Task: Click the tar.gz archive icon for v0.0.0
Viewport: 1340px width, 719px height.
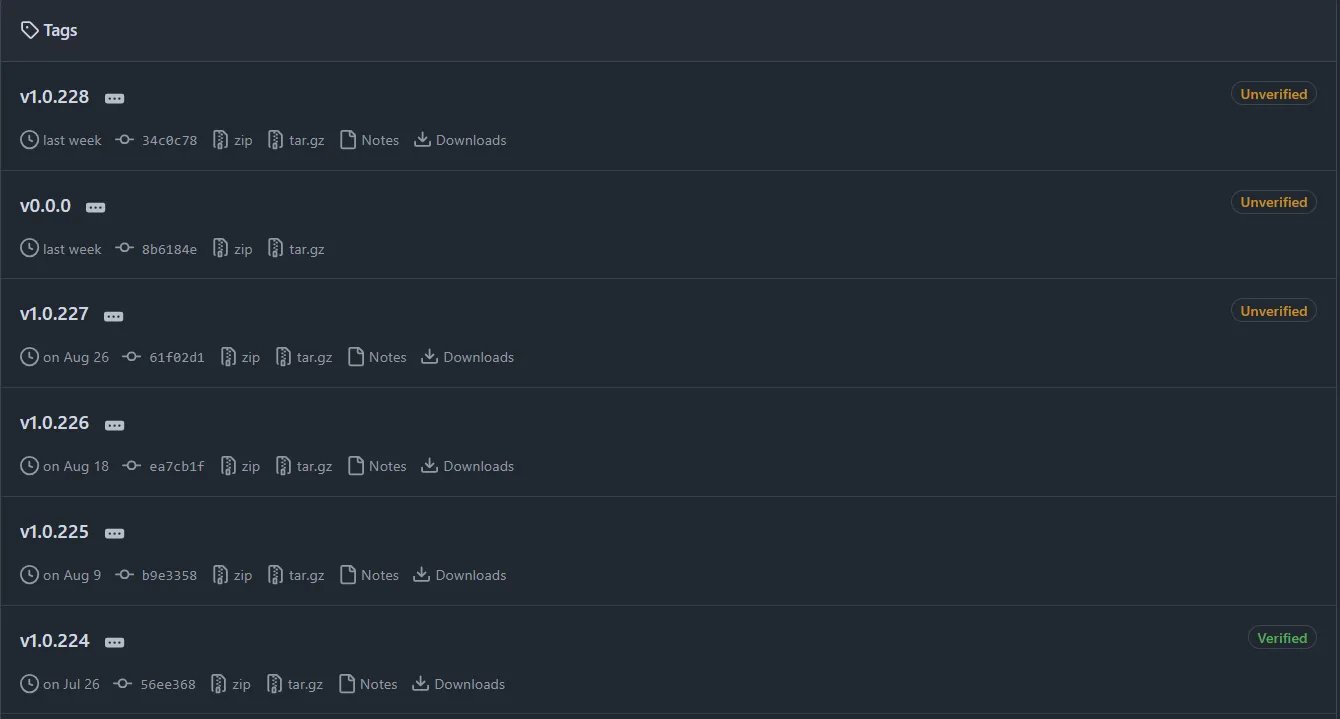Action: pos(276,249)
